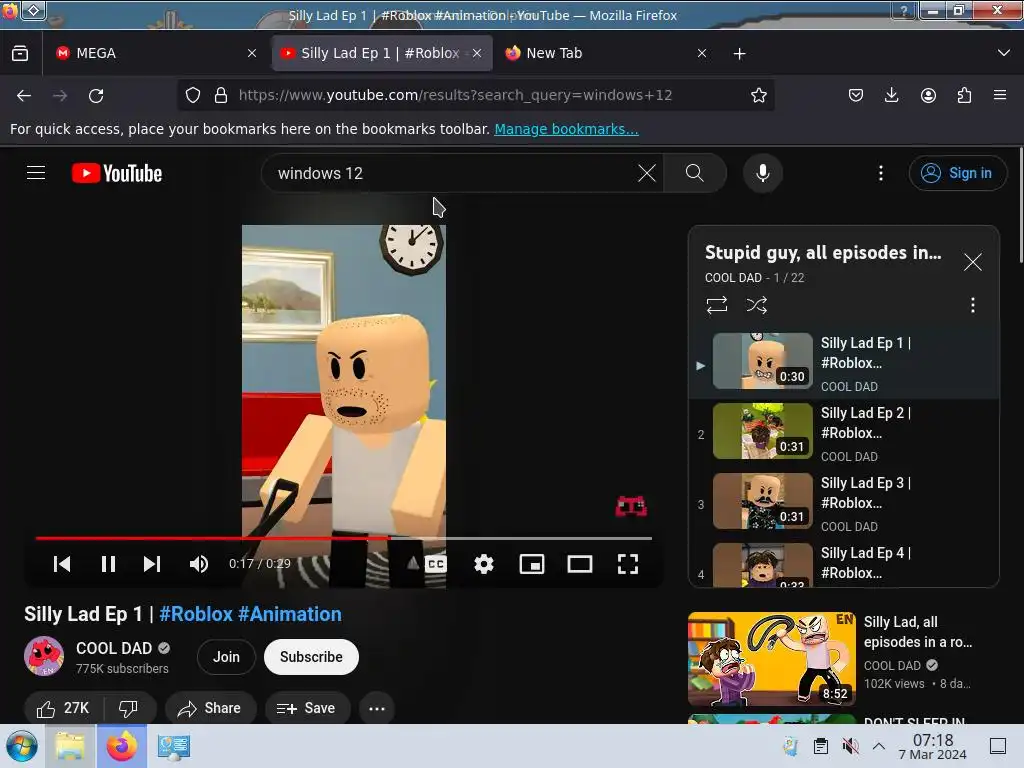1024x768 pixels.
Task: Sign in to YouTube
Action: point(957,173)
